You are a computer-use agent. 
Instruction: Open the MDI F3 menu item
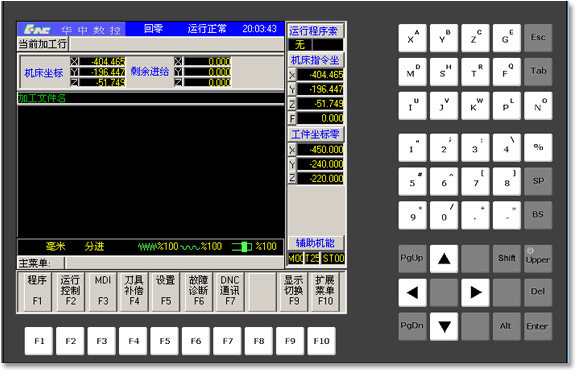point(103,291)
